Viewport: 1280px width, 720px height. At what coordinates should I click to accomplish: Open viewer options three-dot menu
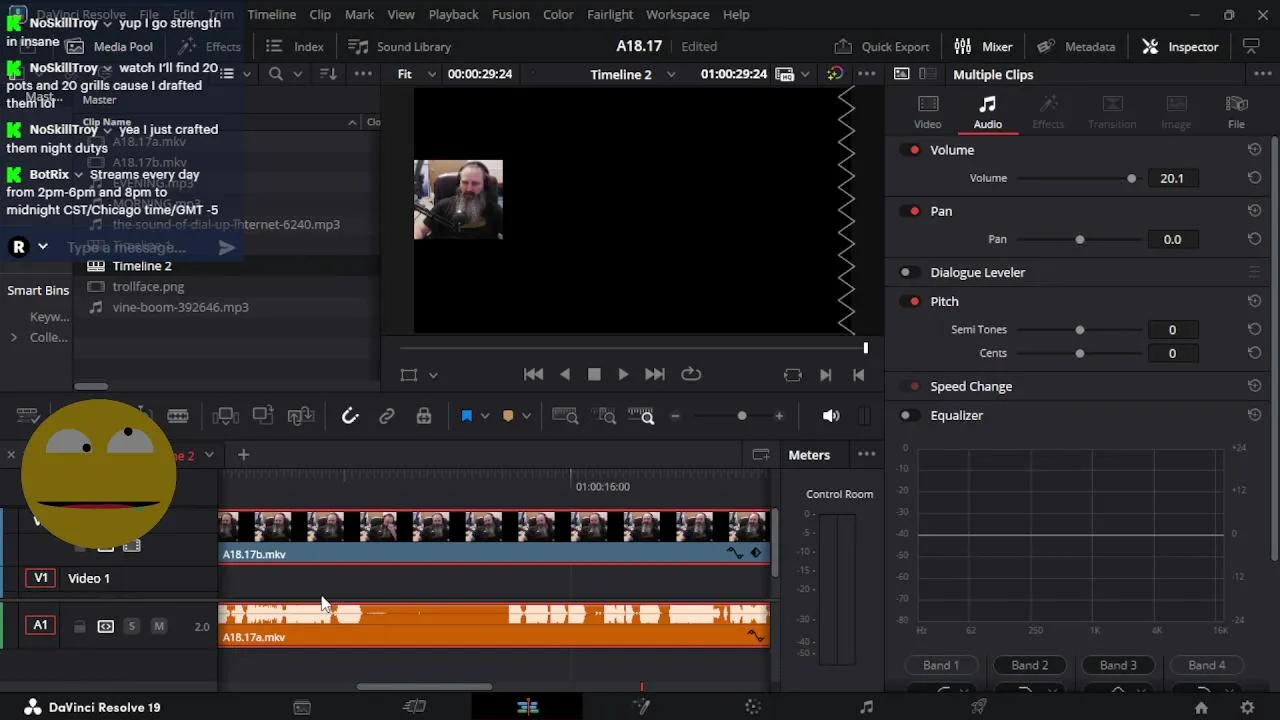pos(867,74)
